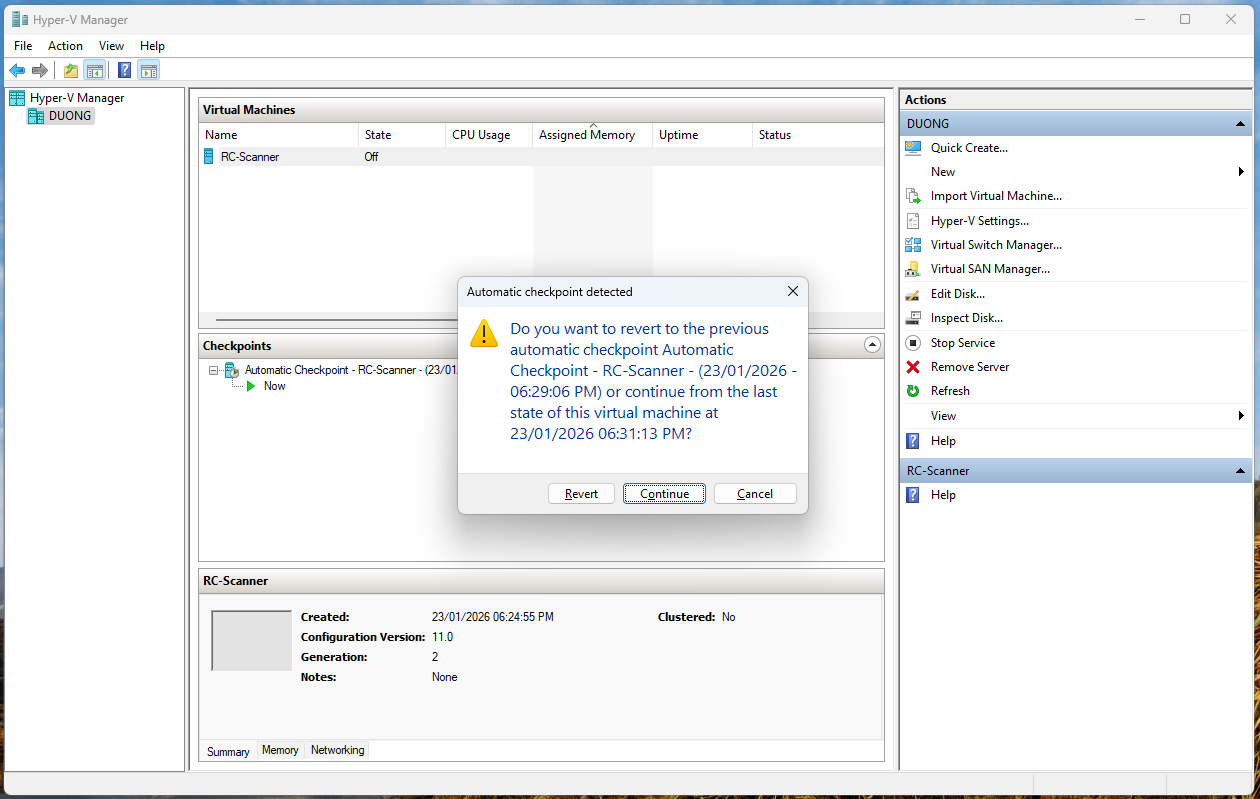The image size is (1260, 799).
Task: Switch to the Networking tab
Action: (338, 750)
